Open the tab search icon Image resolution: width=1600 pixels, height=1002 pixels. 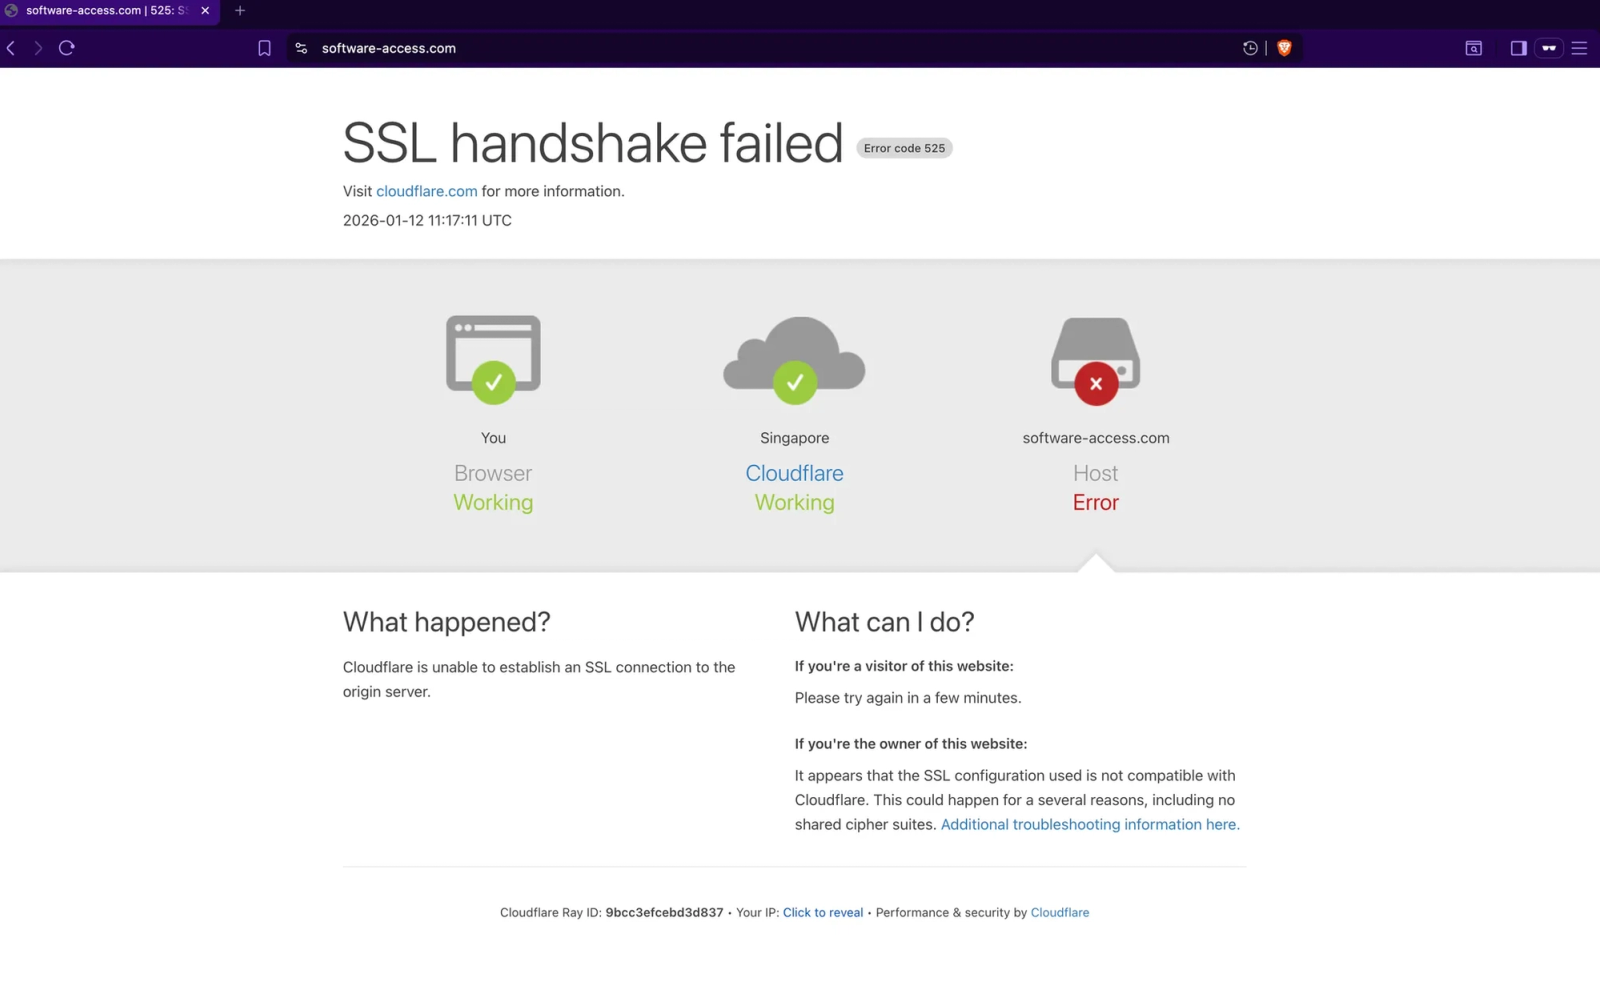point(1473,47)
